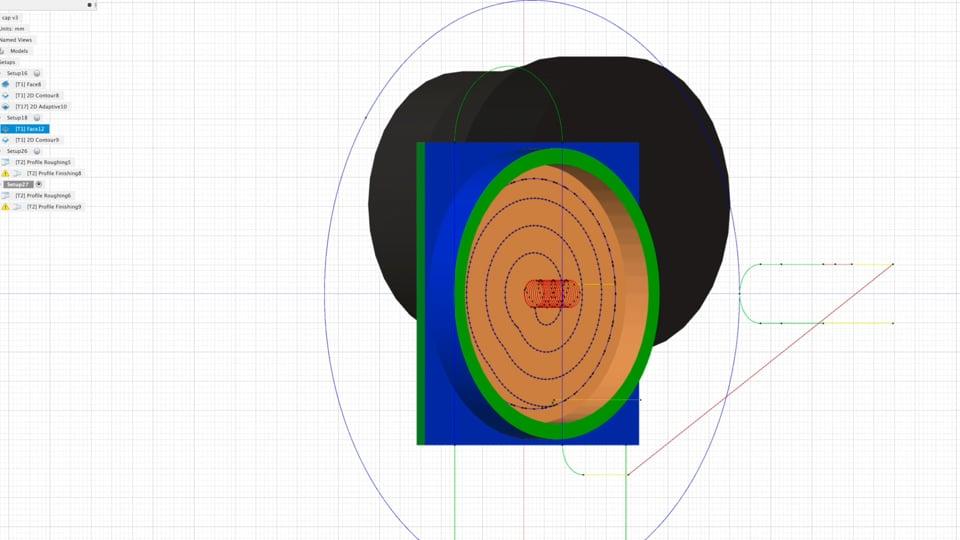Viewport: 960px width, 540px height.
Task: Select the [T2] Profile Finishing9 operation
Action: click(x=54, y=207)
